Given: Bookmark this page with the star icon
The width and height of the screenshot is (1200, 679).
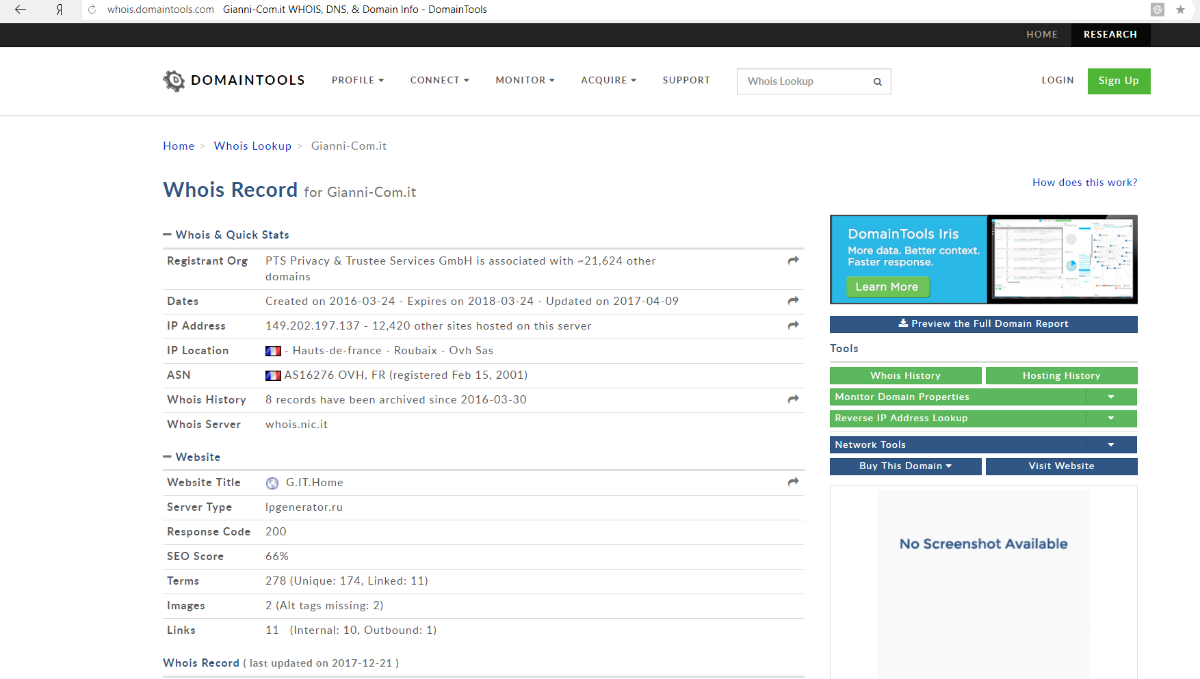Looking at the screenshot, I should pos(1180,9).
